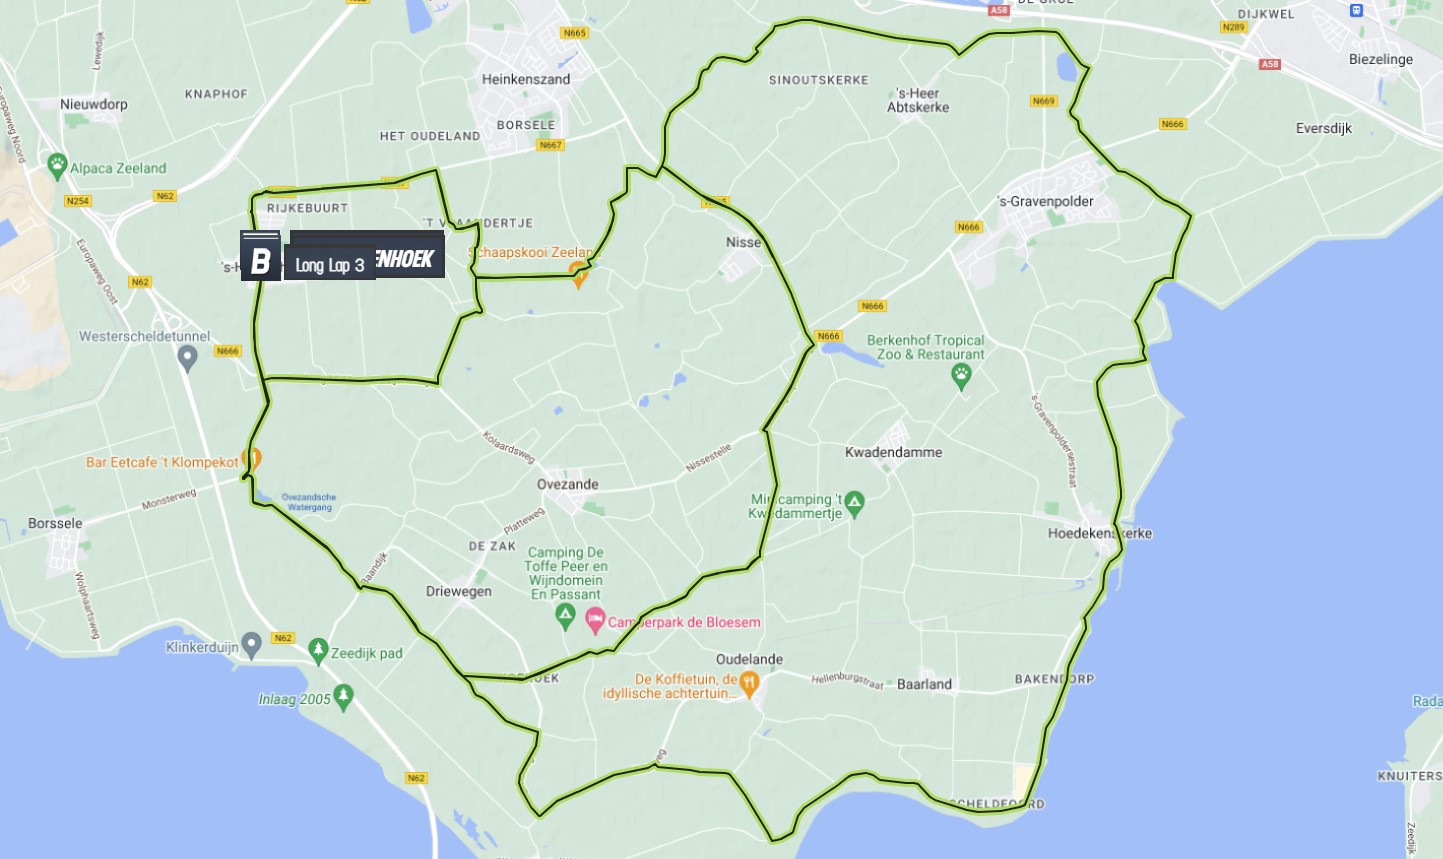Image resolution: width=1443 pixels, height=859 pixels.
Task: Click the 's-Gravenpolder town label
Action: pos(1045,201)
